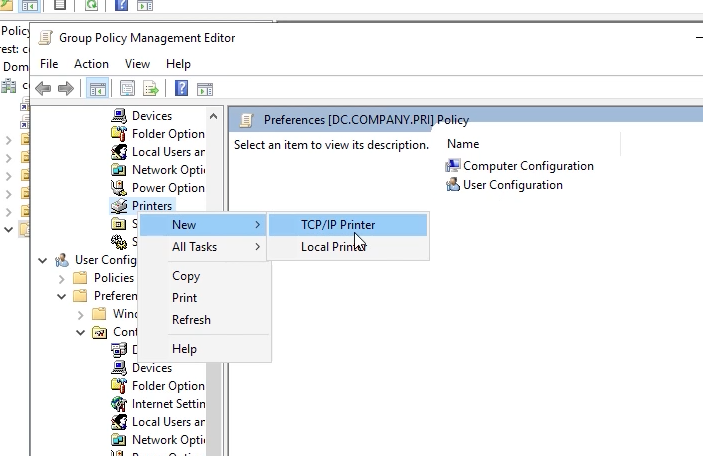The height and width of the screenshot is (456, 703).
Task: Expand the Windows Settings folder under Preferences
Action: point(82,314)
